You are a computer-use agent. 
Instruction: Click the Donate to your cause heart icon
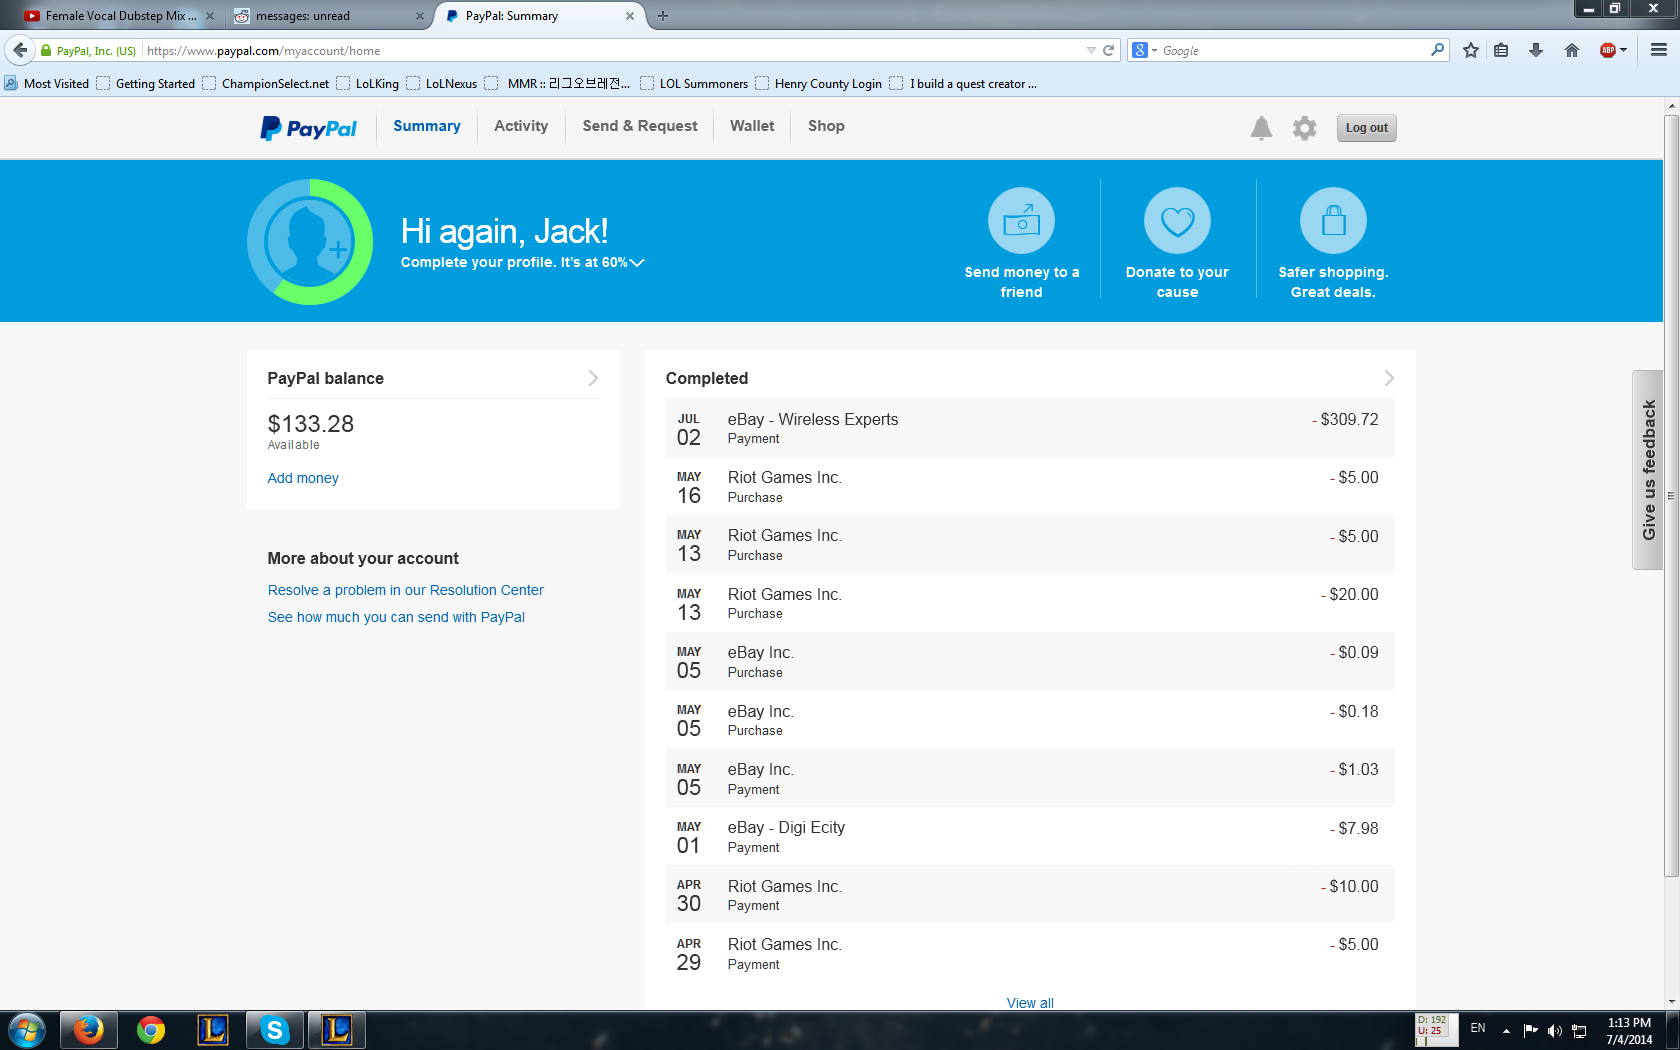click(1177, 221)
